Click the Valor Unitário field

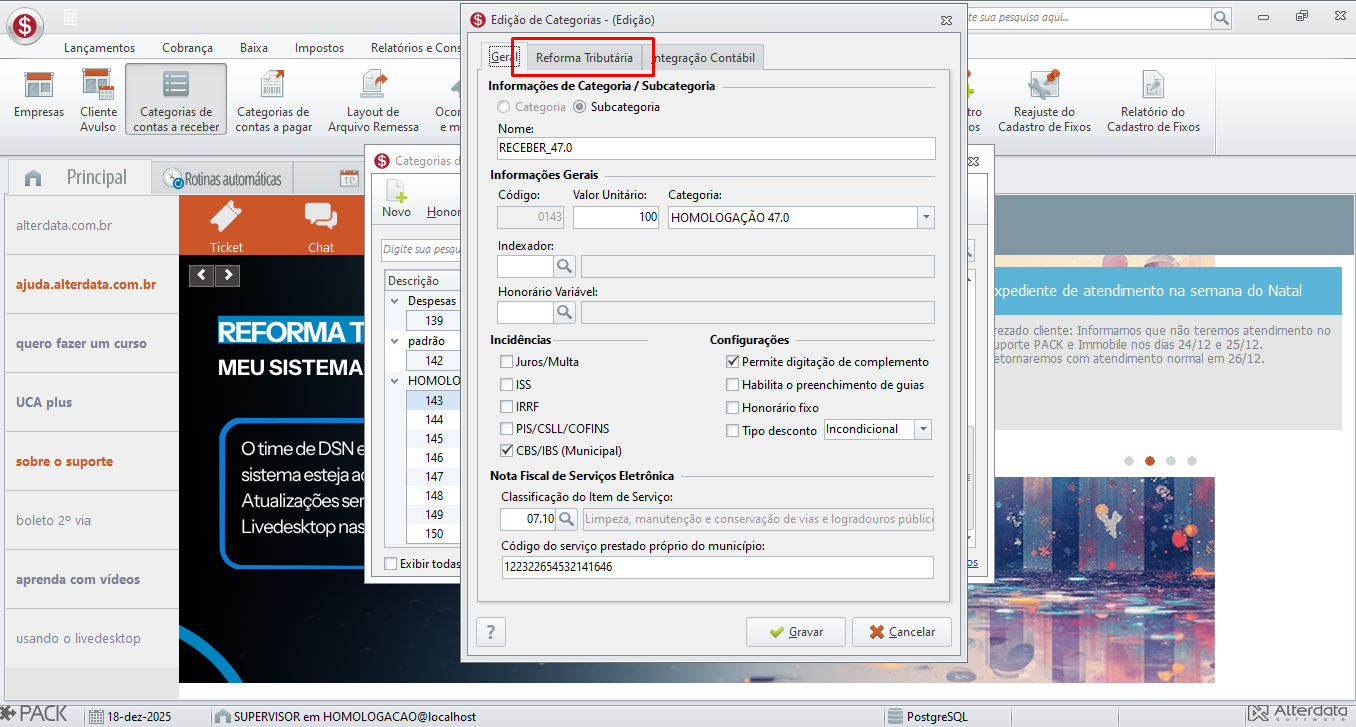(616, 217)
